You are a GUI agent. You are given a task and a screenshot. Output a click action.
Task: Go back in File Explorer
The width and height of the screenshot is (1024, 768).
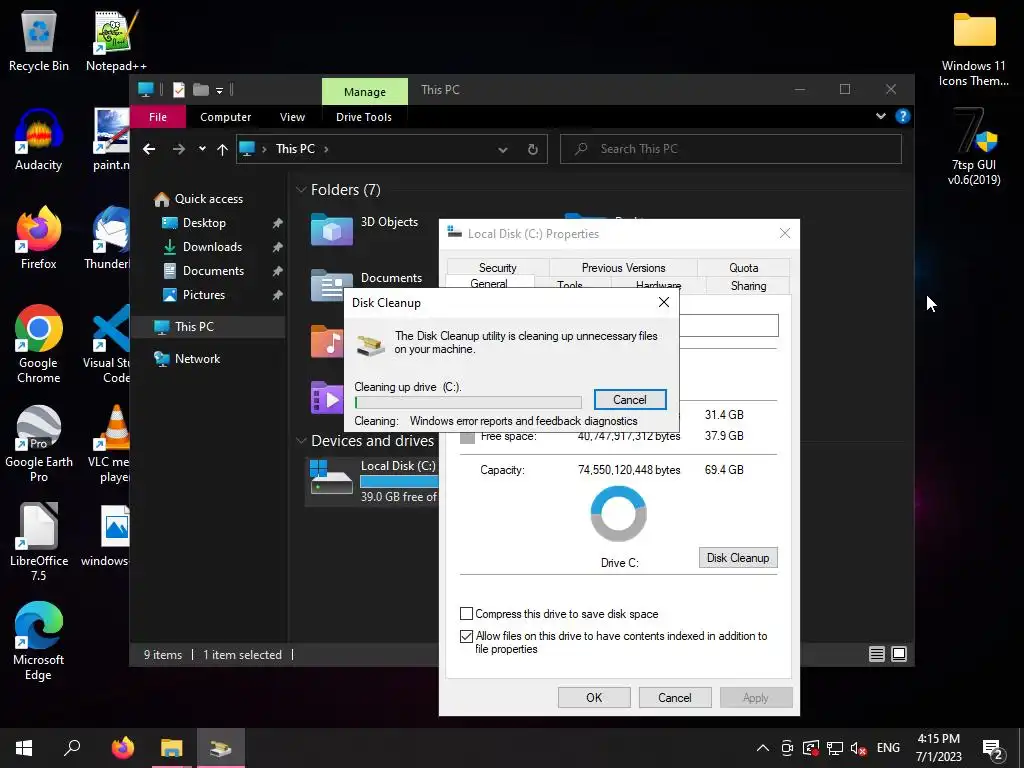(x=149, y=150)
